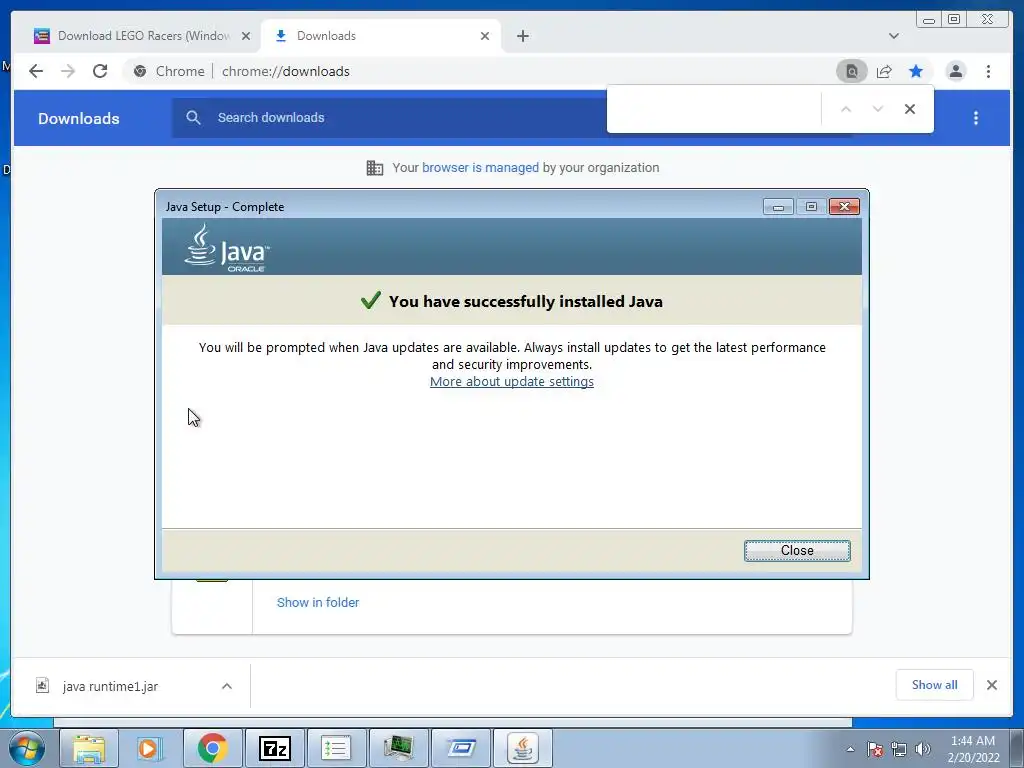Open the clock showing 1:44 AM
The height and width of the screenshot is (768, 1024).
tap(973, 749)
